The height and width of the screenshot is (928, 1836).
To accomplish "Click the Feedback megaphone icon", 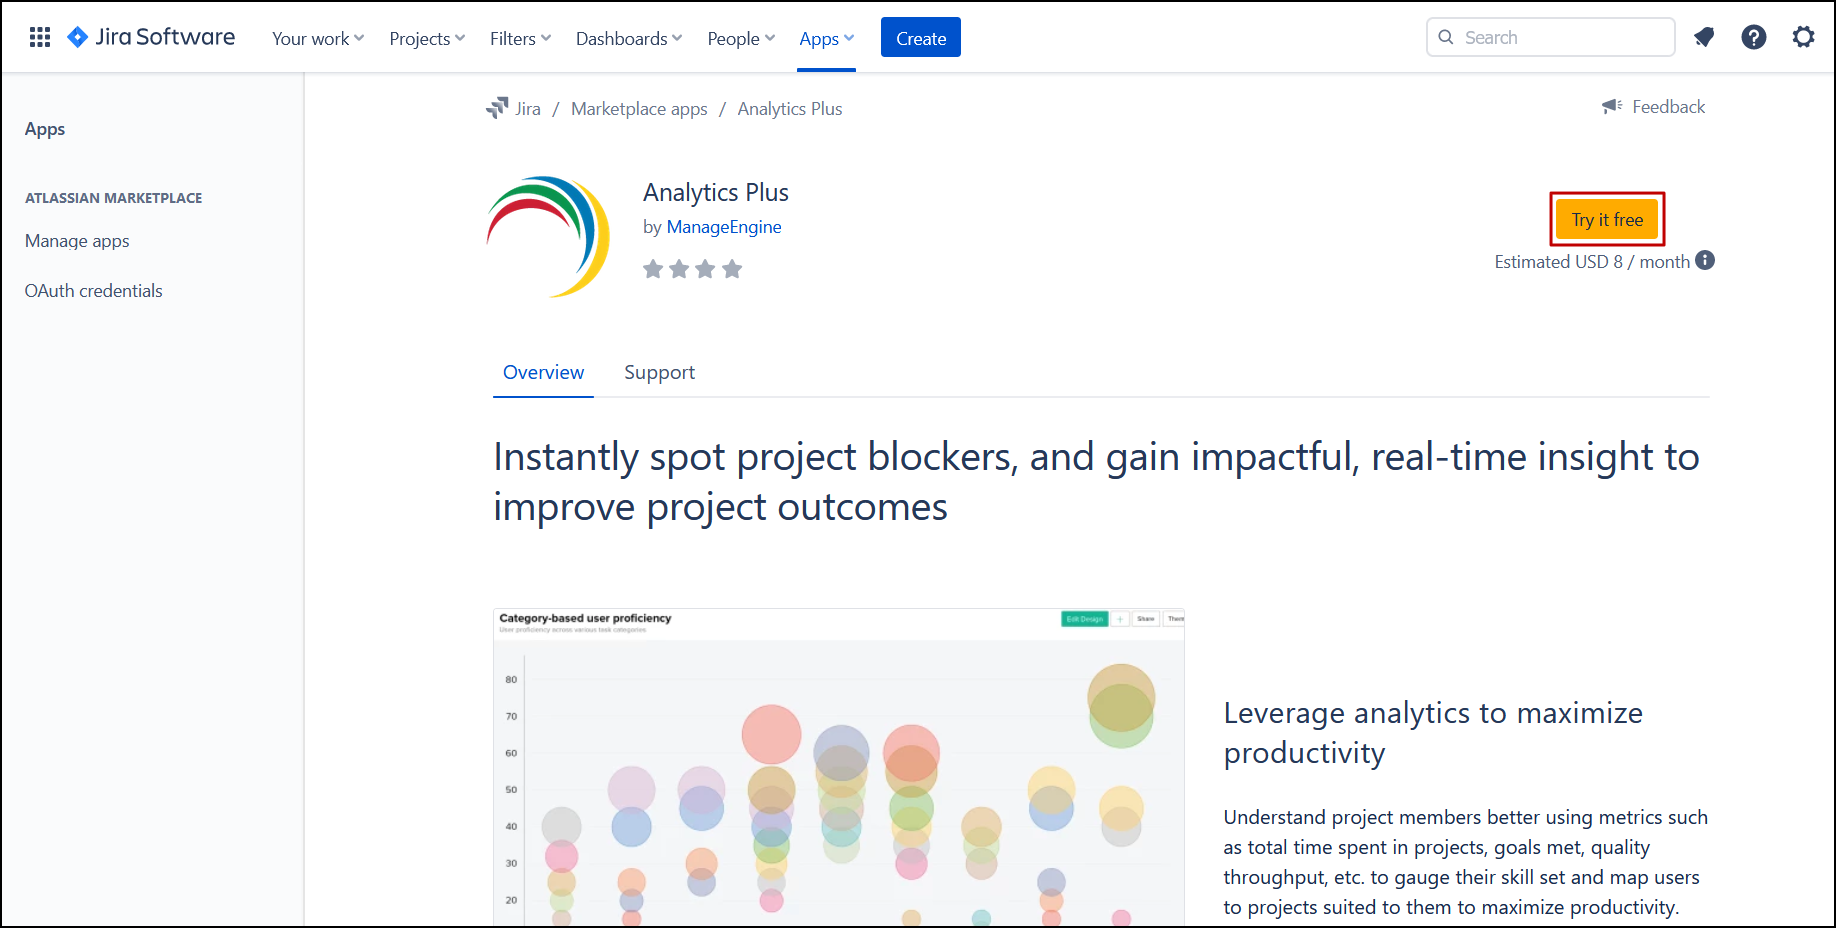I will click(1611, 107).
